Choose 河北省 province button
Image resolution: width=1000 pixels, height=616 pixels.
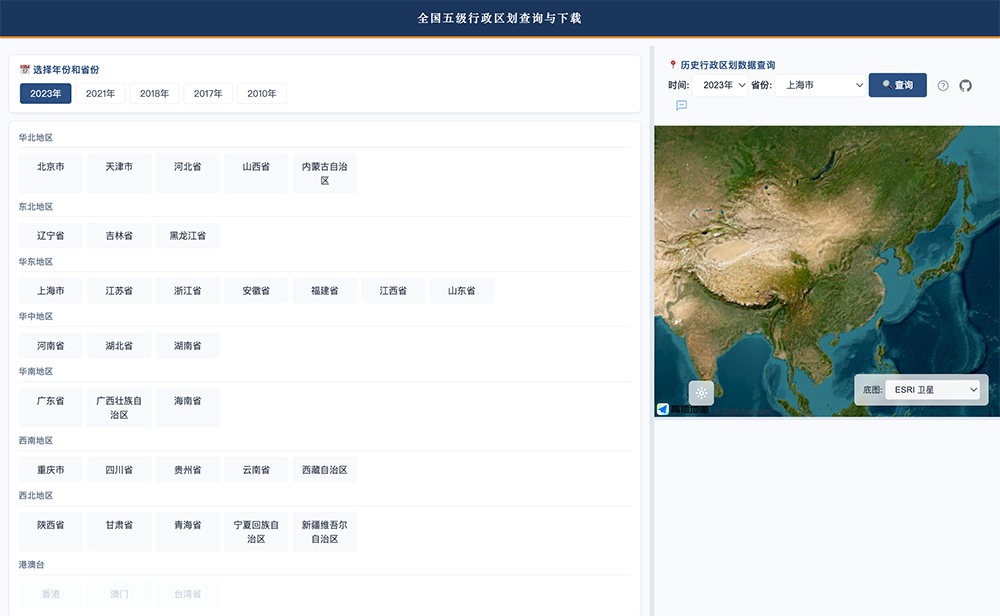click(188, 173)
